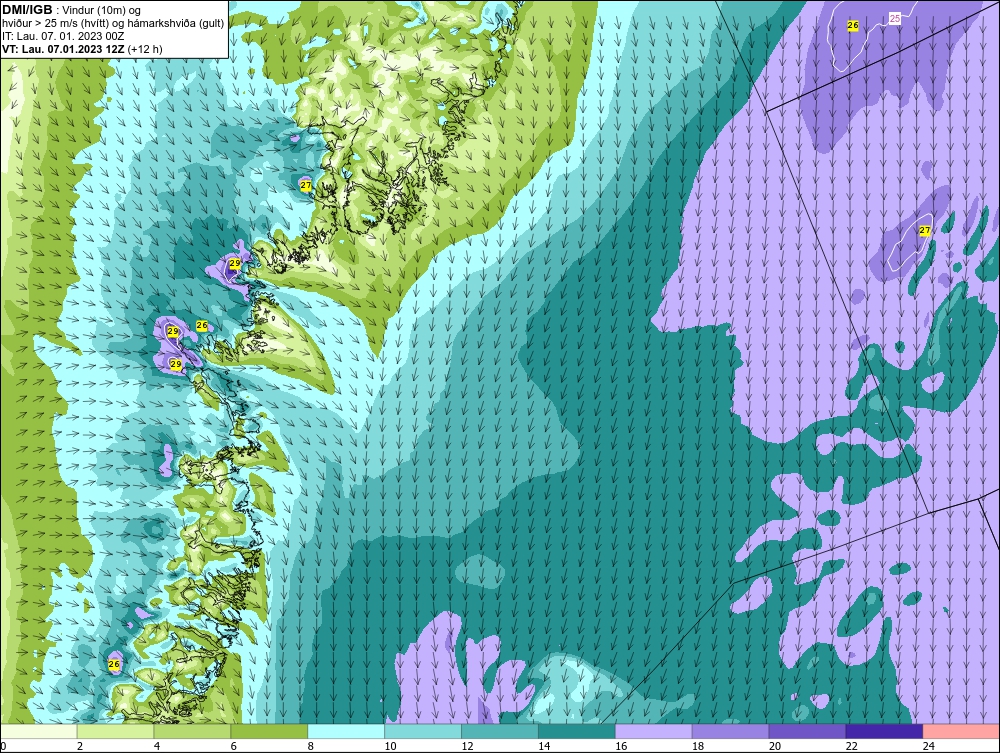This screenshot has height=753, width=1000.
Task: Click the legend scale number 22
Action: (x=852, y=746)
